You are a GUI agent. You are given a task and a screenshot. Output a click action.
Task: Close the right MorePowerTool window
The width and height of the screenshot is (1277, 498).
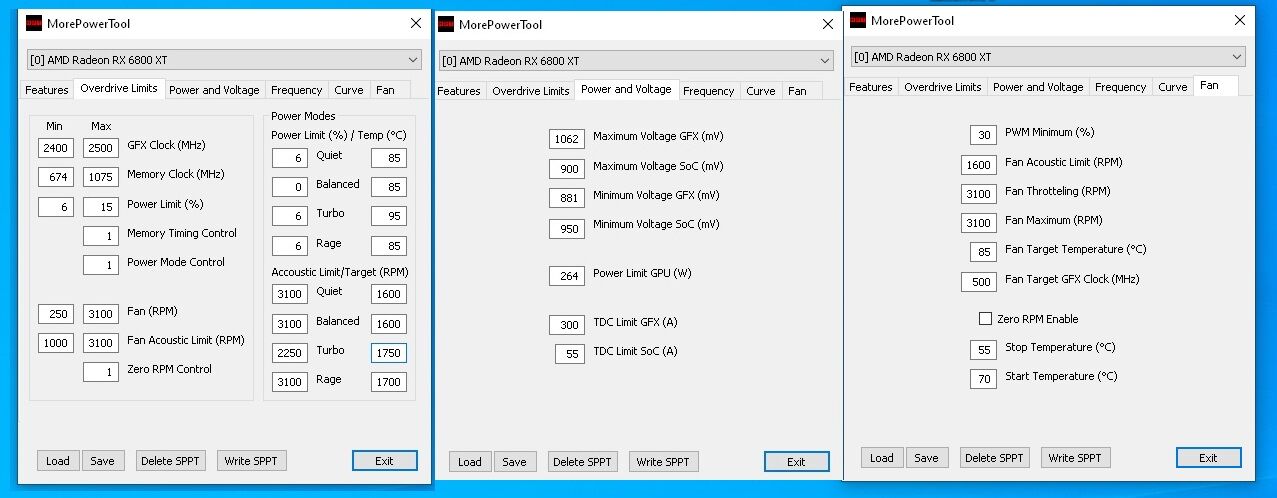[1240, 20]
